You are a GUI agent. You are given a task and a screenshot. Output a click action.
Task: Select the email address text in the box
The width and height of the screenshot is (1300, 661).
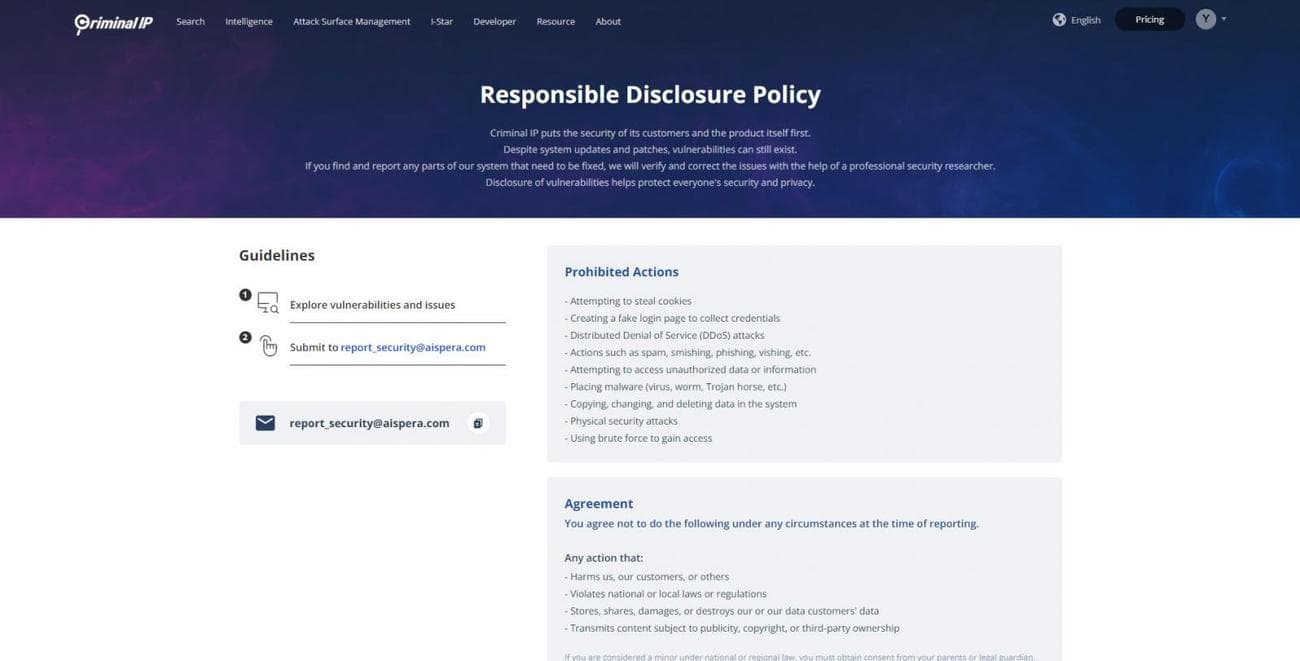point(369,423)
